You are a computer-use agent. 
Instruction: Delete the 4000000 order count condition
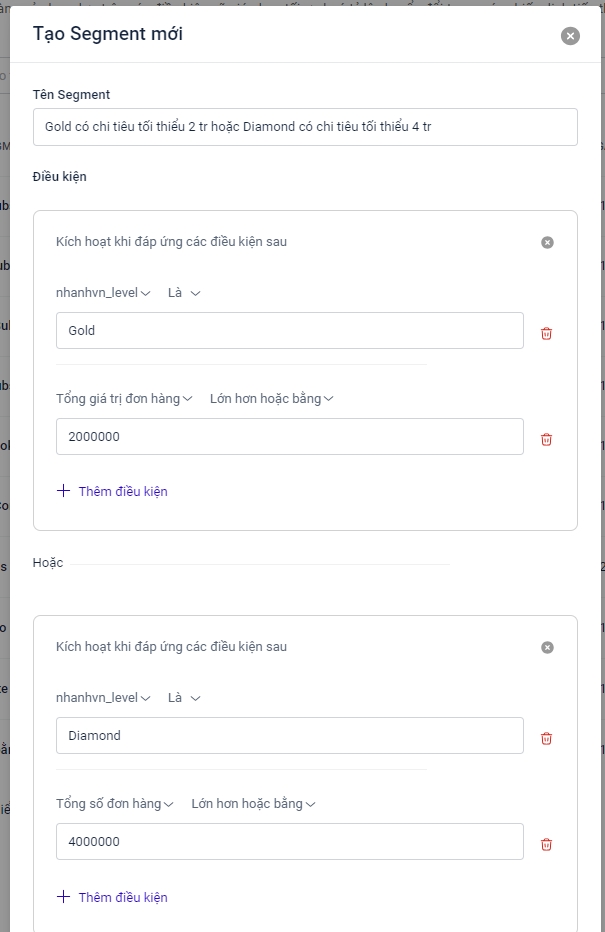click(546, 844)
